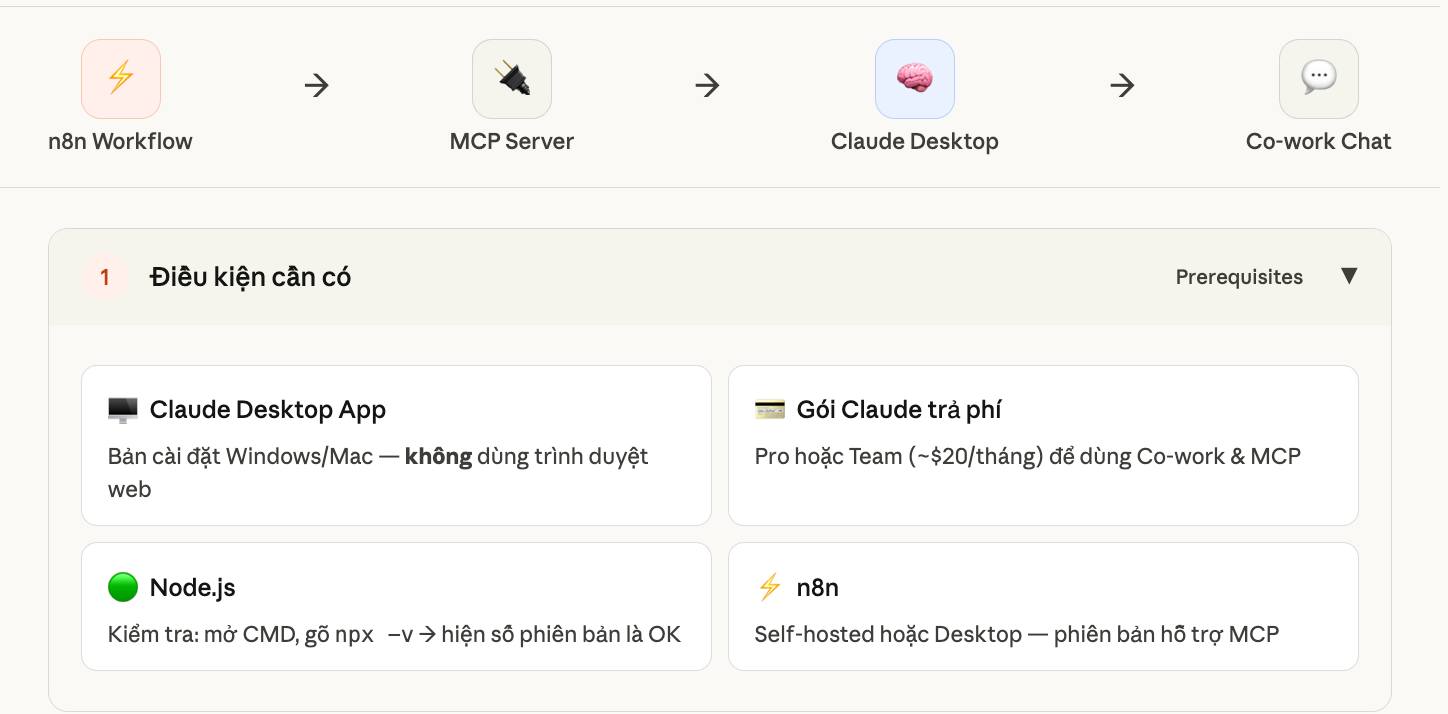Screen dimensions: 1448x714
Task: Click the green circle Node.js icon
Action: point(123,588)
